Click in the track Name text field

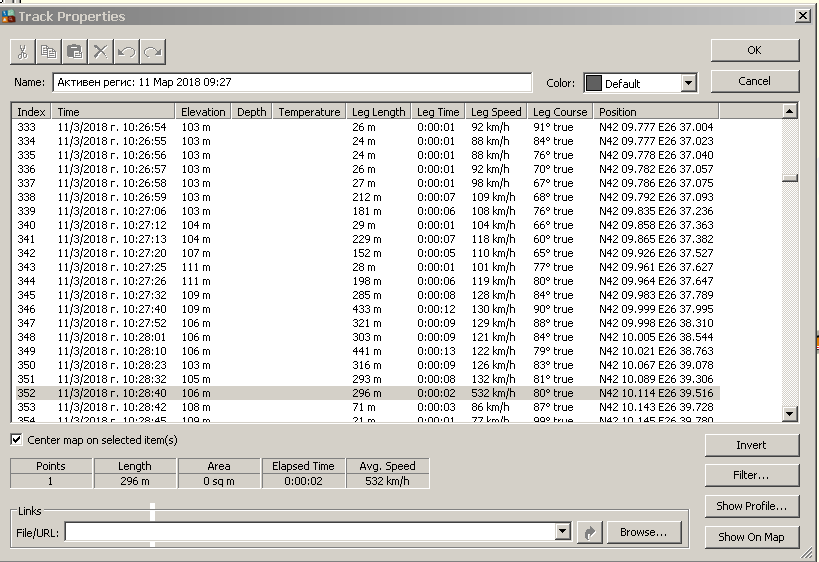point(292,82)
